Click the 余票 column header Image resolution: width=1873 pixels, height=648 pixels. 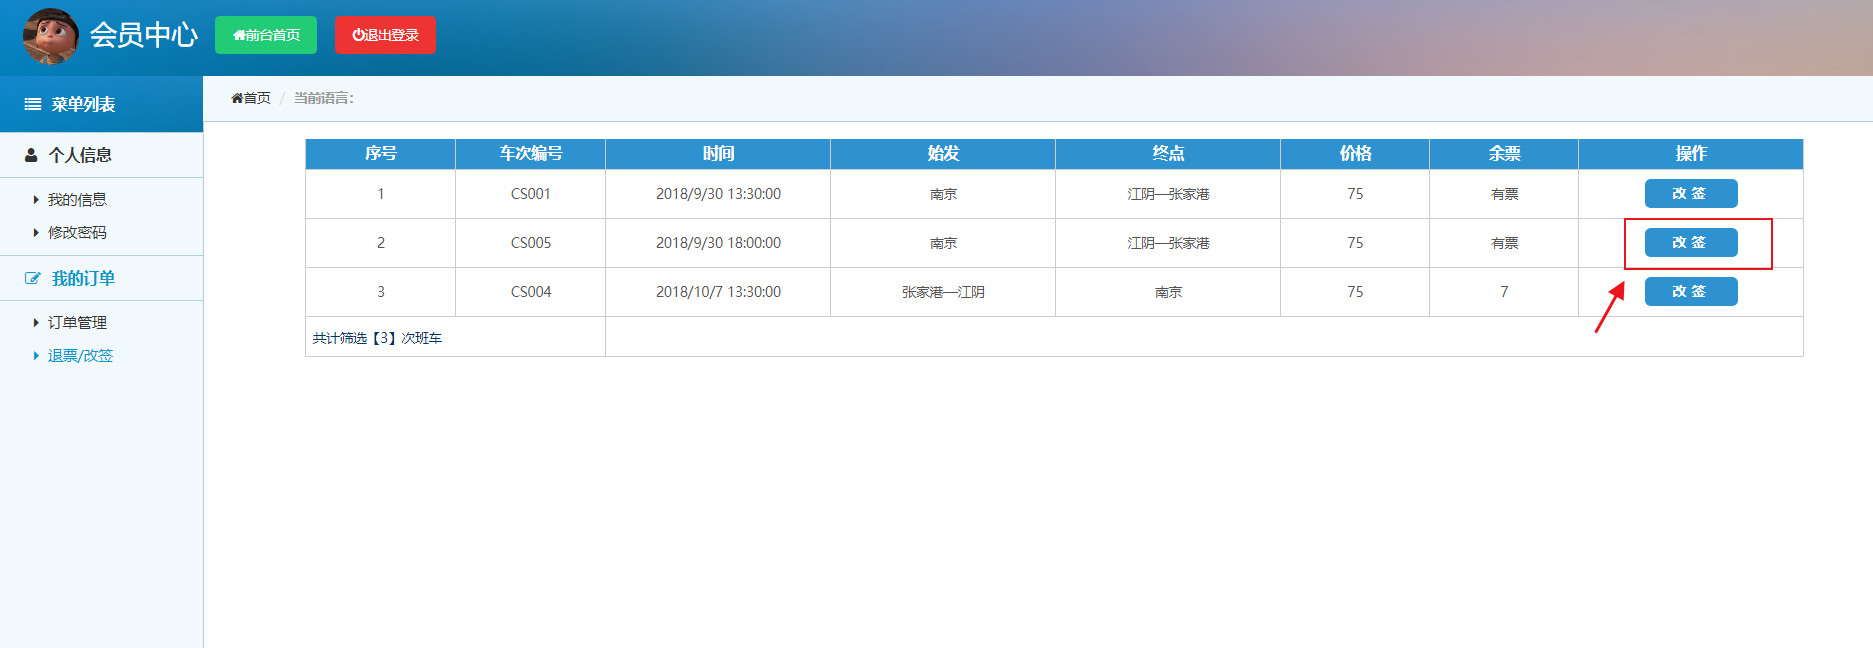(x=1504, y=153)
